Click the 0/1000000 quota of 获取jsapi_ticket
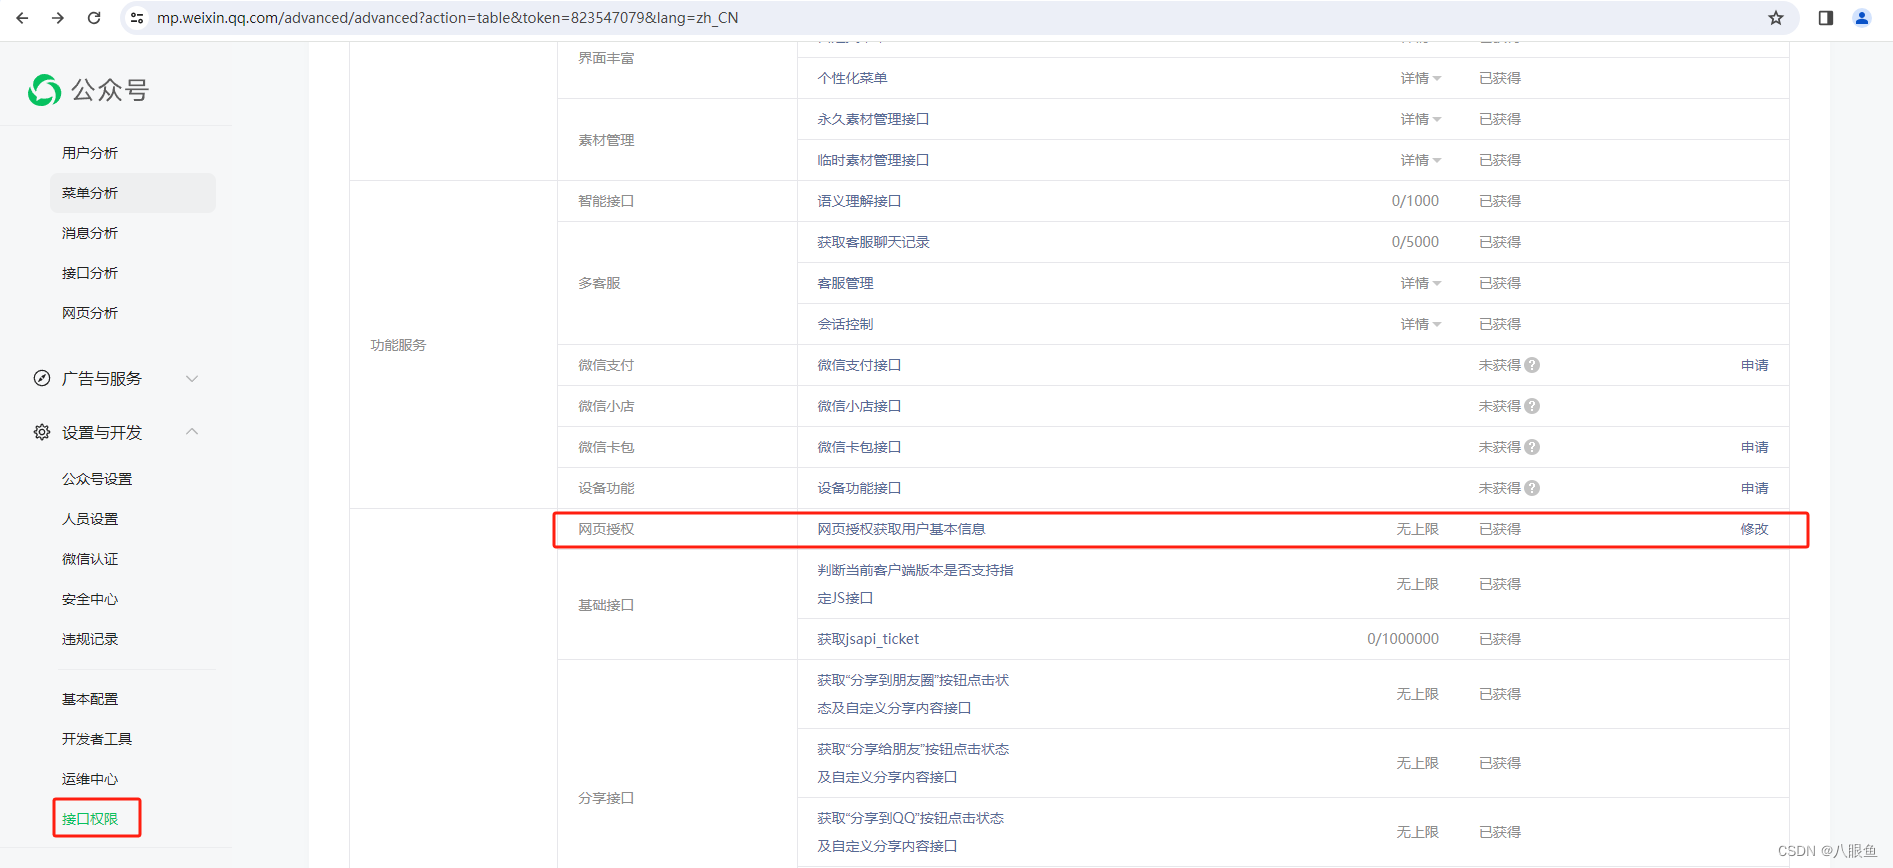Screen dimensions: 1893x868 point(1403,639)
